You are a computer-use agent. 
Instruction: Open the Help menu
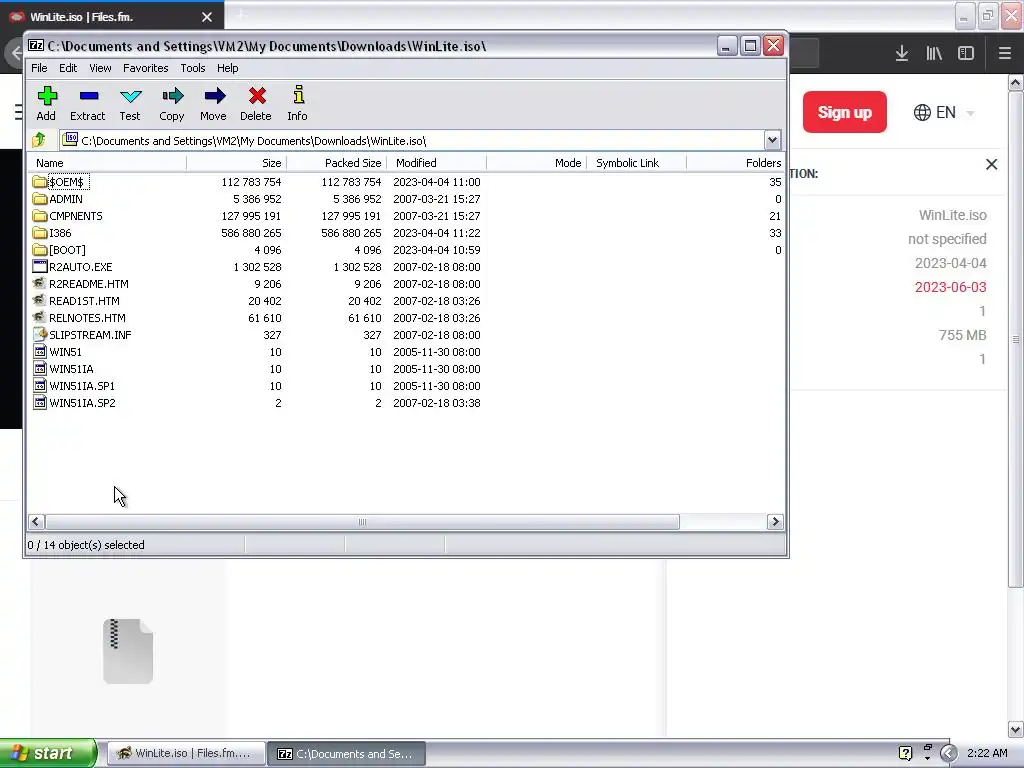pos(227,68)
